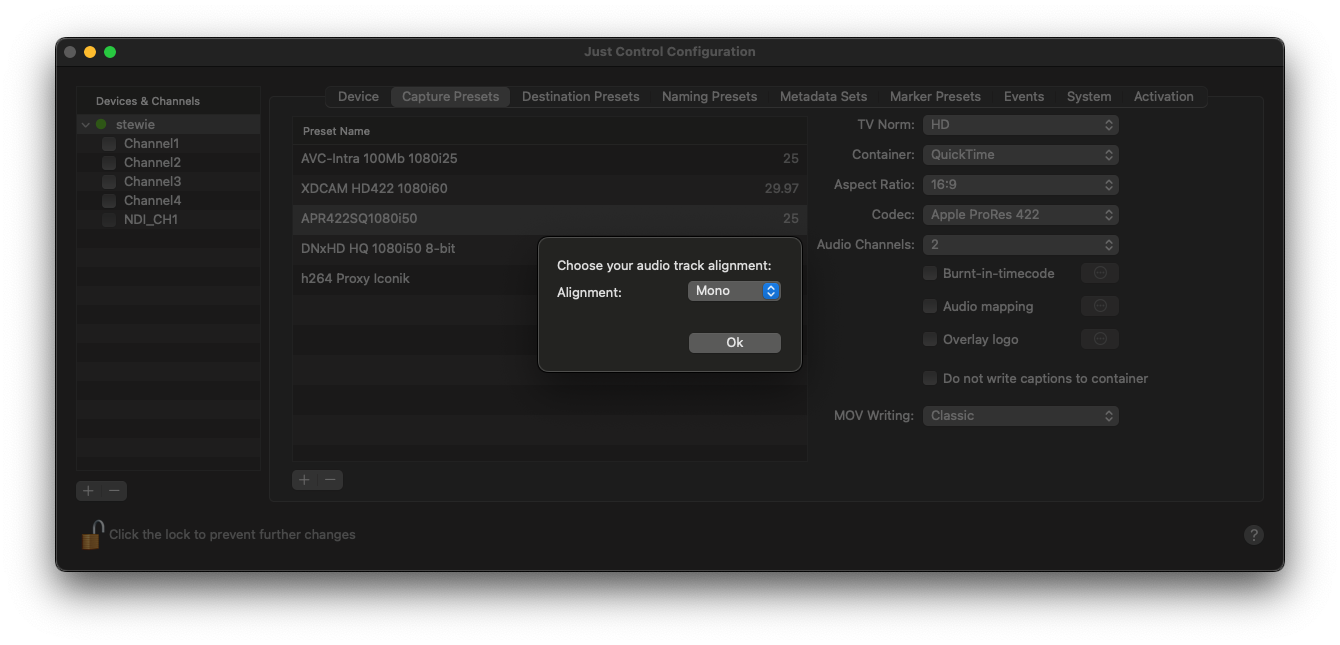Open the Aspect Ratio dropdown
The width and height of the screenshot is (1340, 645).
coord(1020,185)
